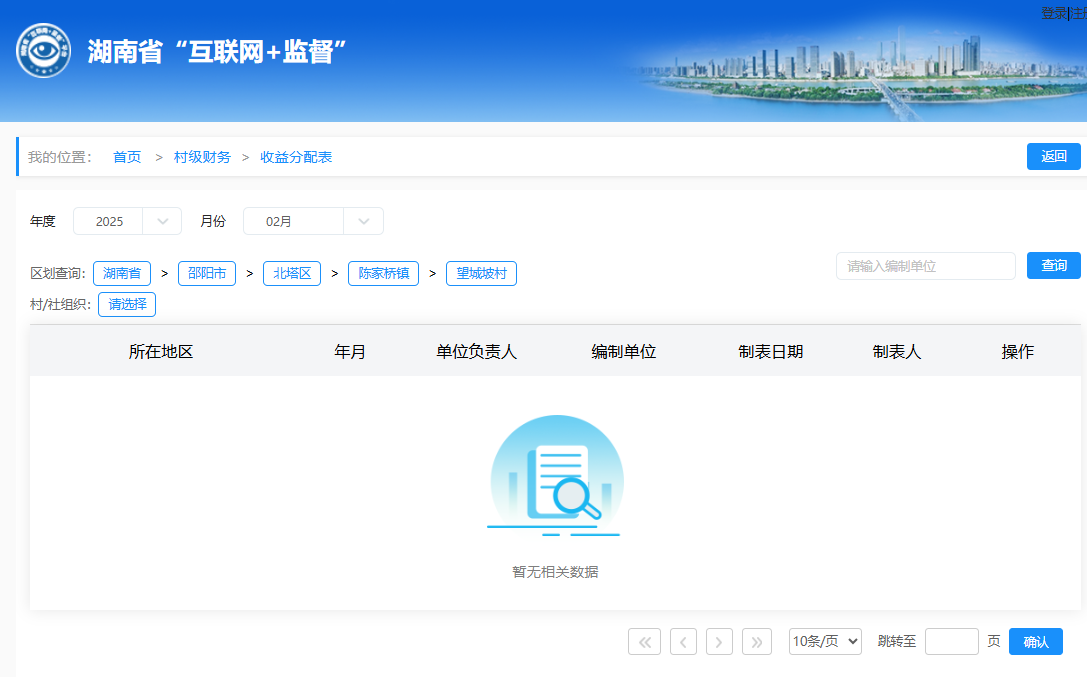Expand the 月份 02月 dropdown arrow
This screenshot has height=677, width=1087.
363,221
